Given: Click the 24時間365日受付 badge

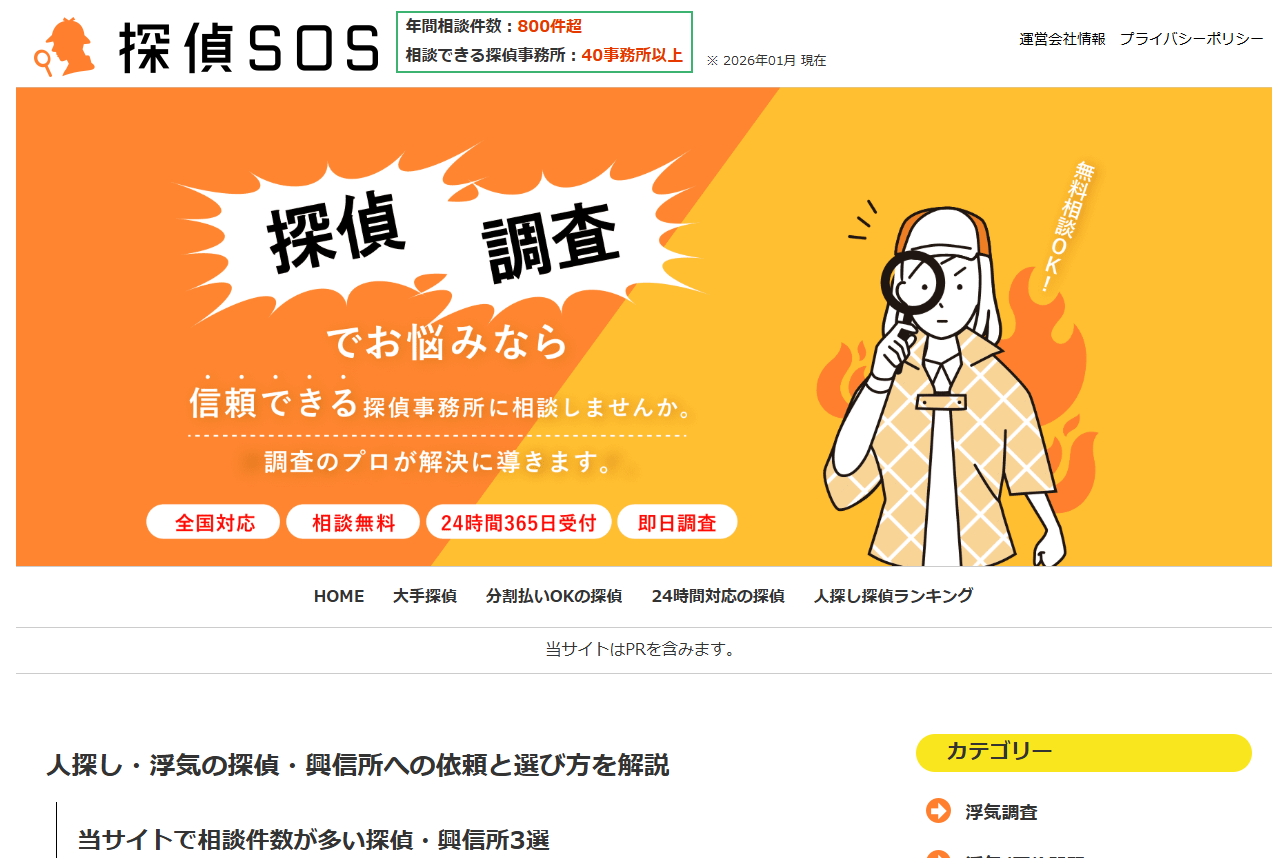Looking at the screenshot, I should (x=518, y=522).
